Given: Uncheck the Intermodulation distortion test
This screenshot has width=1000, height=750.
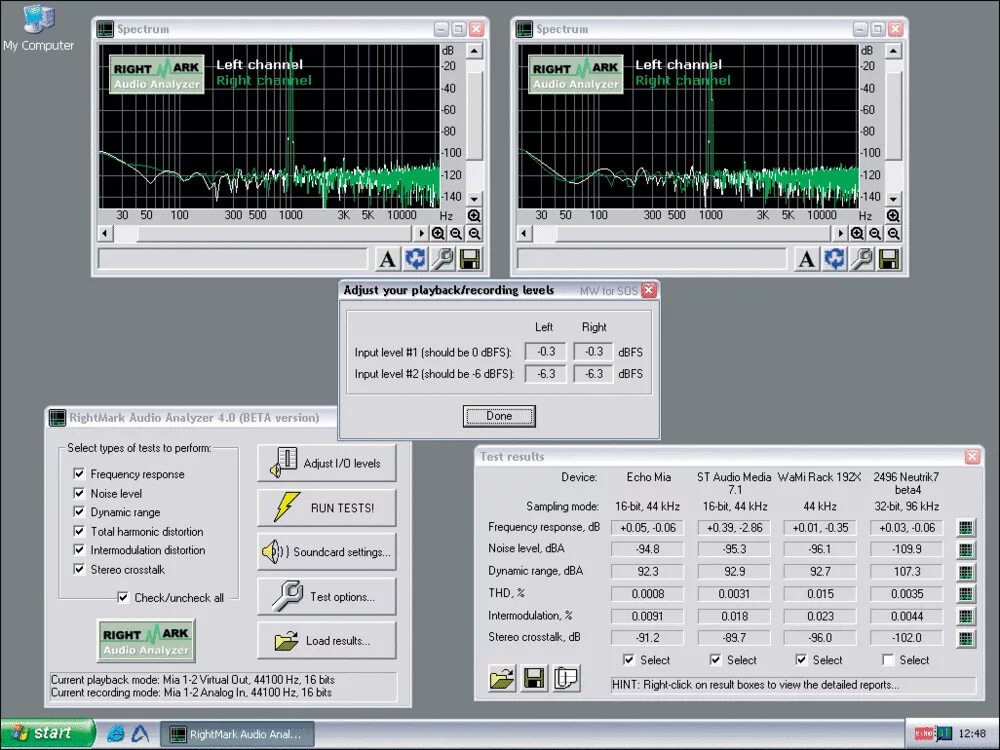Looking at the screenshot, I should pyautogui.click(x=79, y=550).
